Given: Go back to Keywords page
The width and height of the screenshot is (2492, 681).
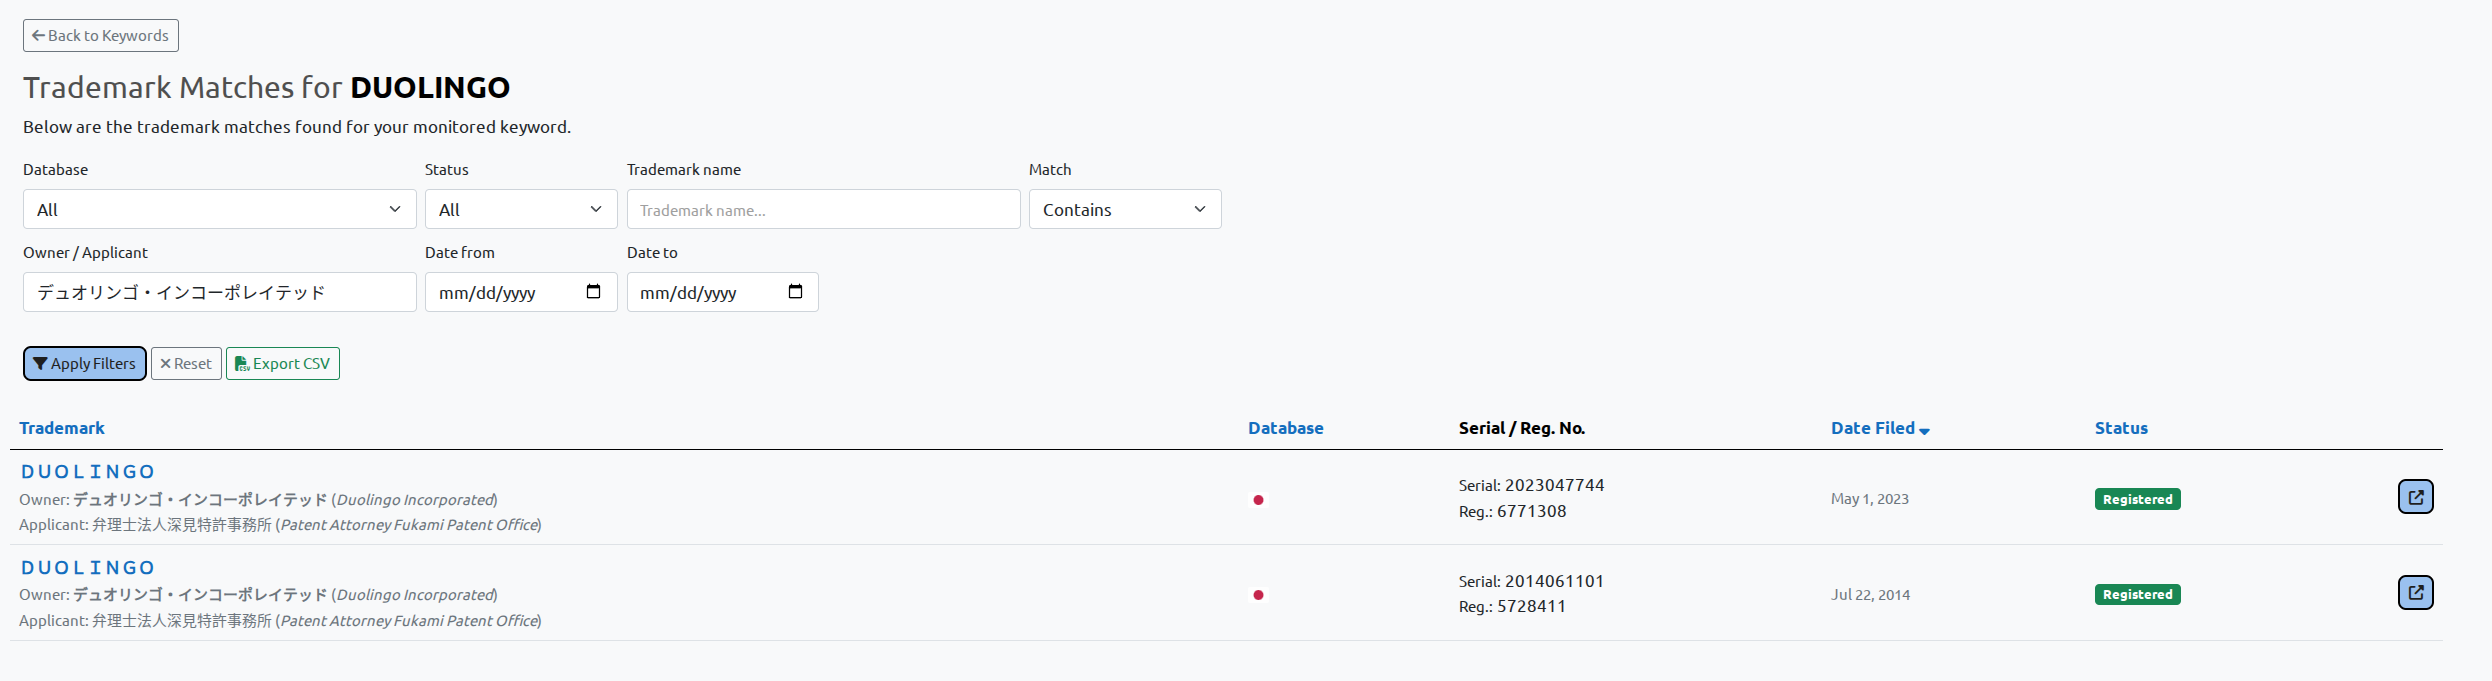Looking at the screenshot, I should pos(101,36).
